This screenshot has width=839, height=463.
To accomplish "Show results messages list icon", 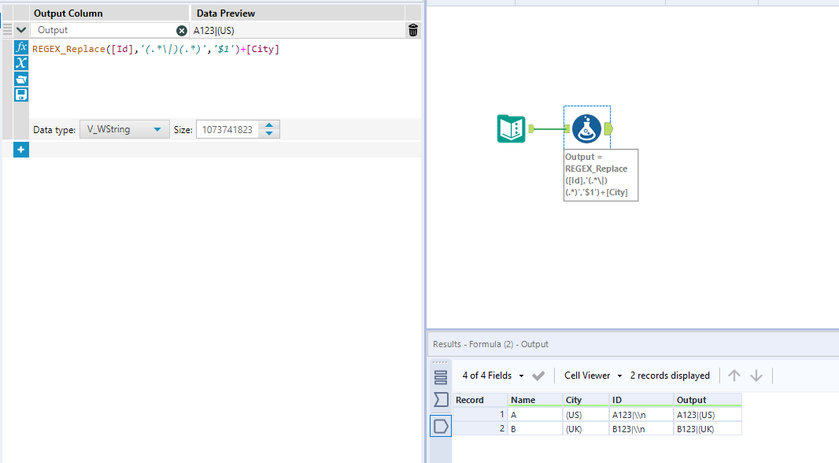I will click(x=440, y=377).
